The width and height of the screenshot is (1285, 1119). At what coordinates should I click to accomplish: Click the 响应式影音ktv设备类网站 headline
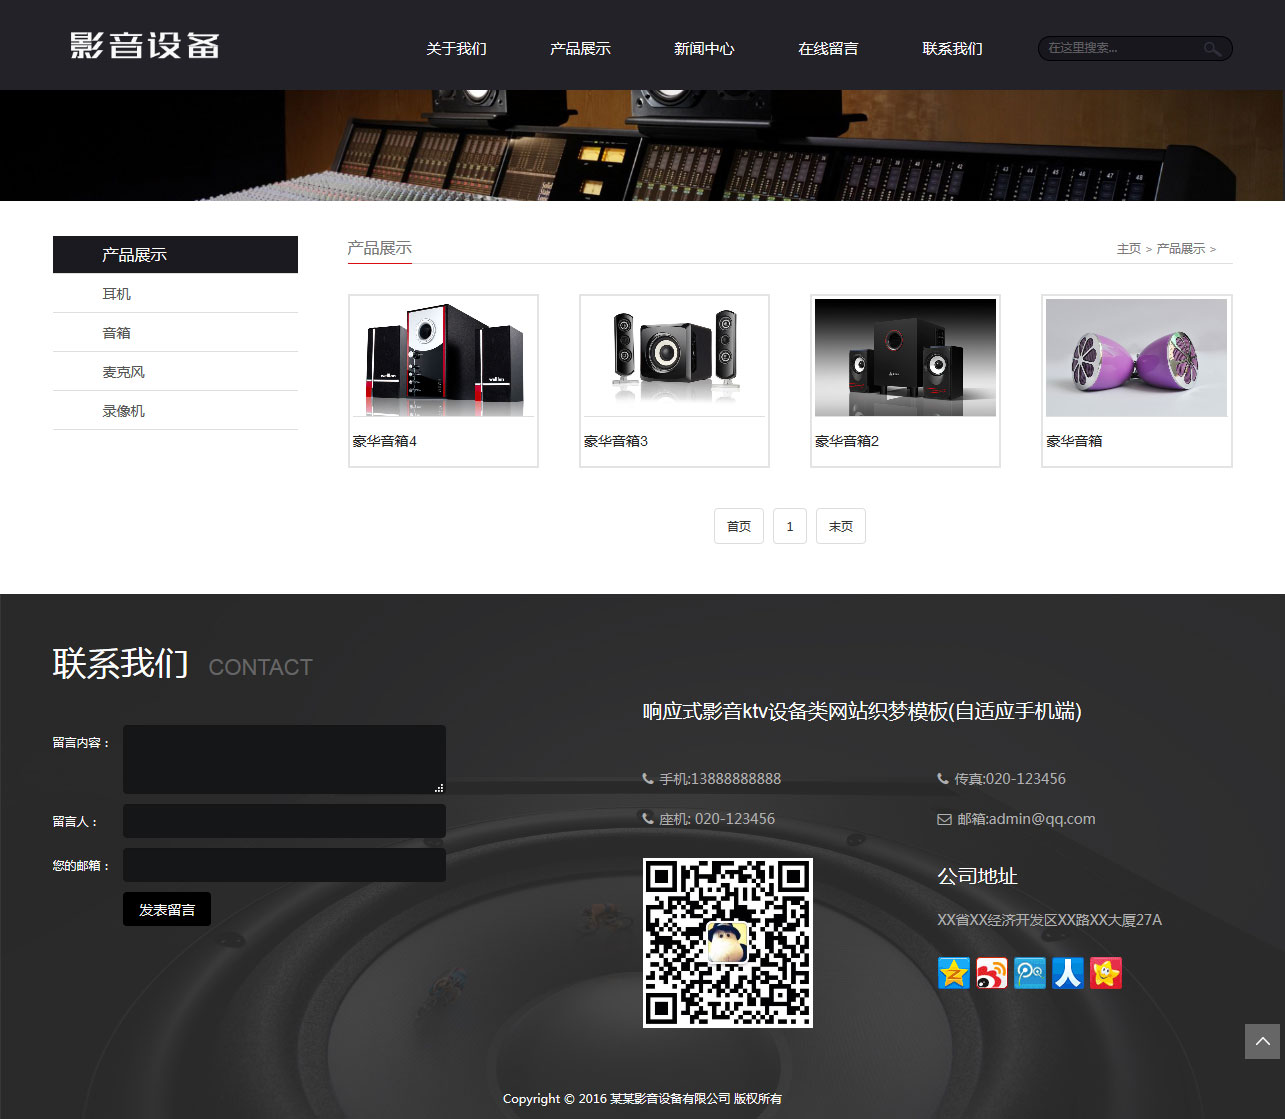click(x=862, y=711)
